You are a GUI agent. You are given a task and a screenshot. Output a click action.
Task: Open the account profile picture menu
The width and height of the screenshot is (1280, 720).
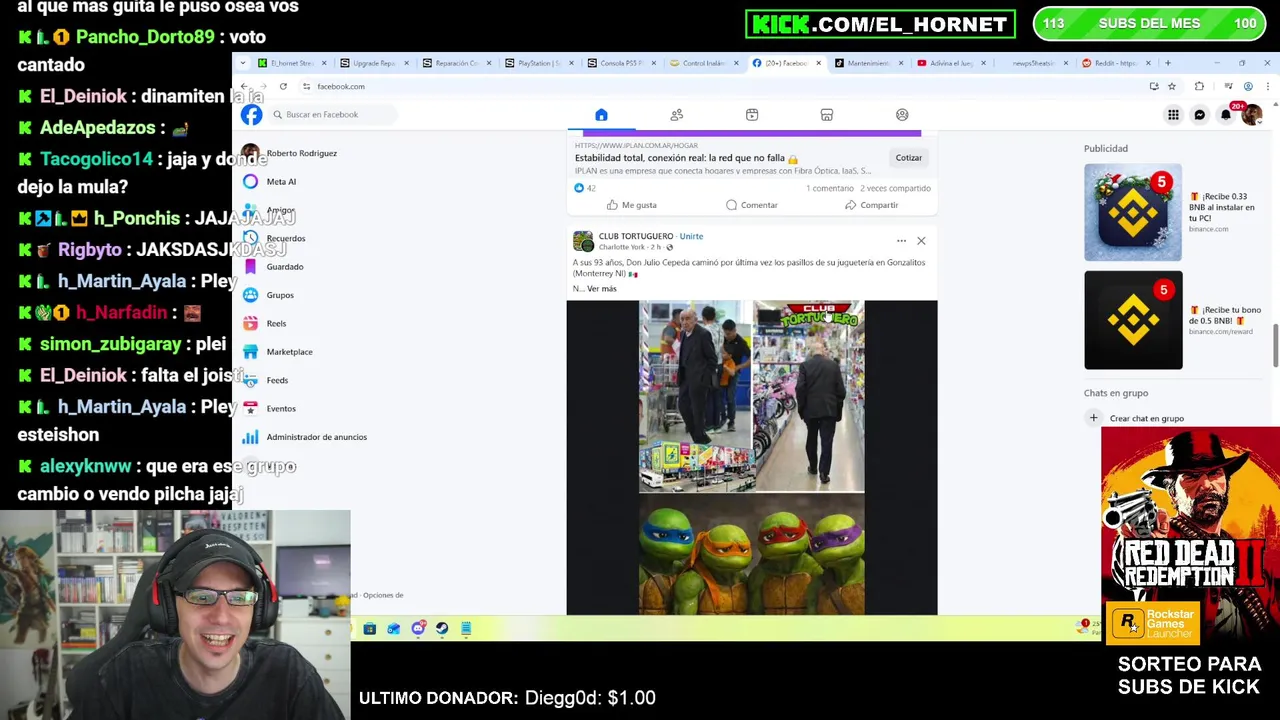click(x=1251, y=115)
